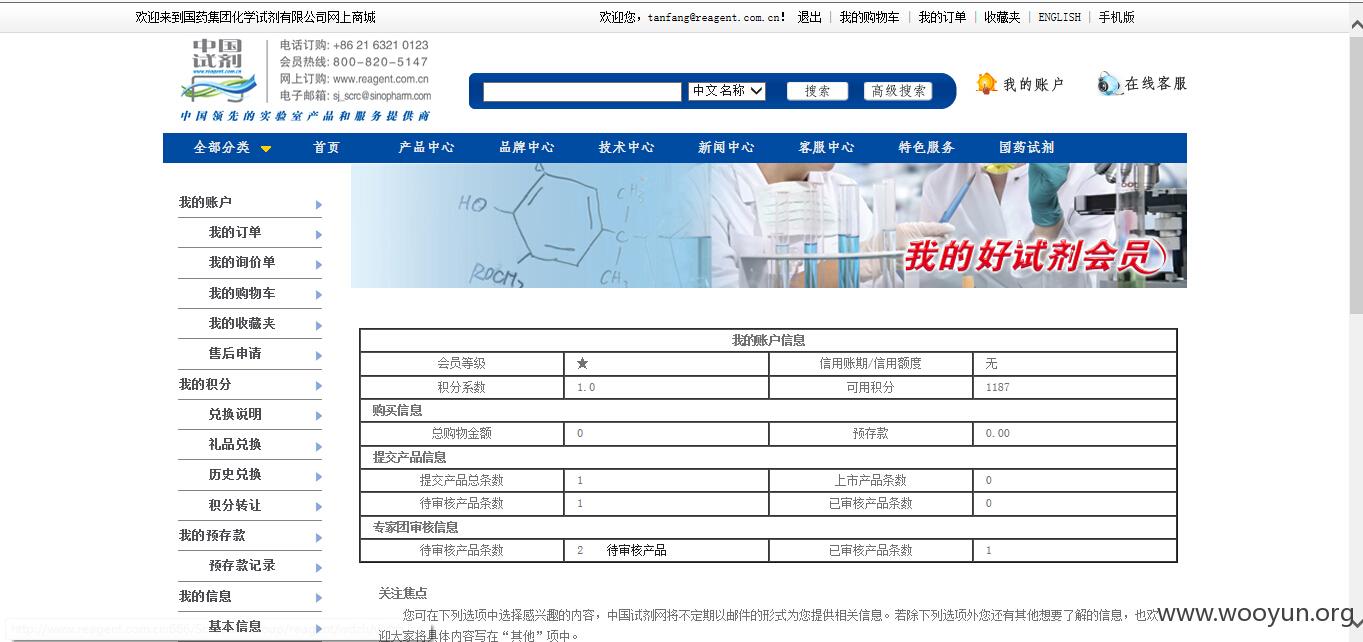This screenshot has height=642, width=1363.
Task: Open 我的订单 in sidebar
Action: [x=235, y=232]
